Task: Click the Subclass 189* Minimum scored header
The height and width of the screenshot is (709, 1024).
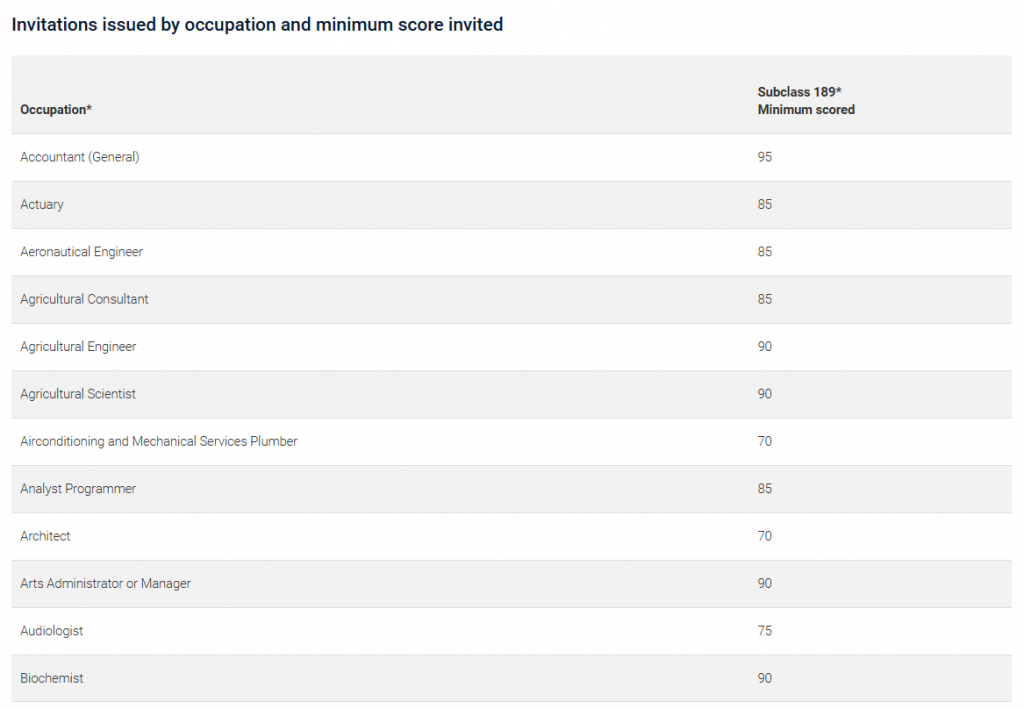Action: click(806, 101)
